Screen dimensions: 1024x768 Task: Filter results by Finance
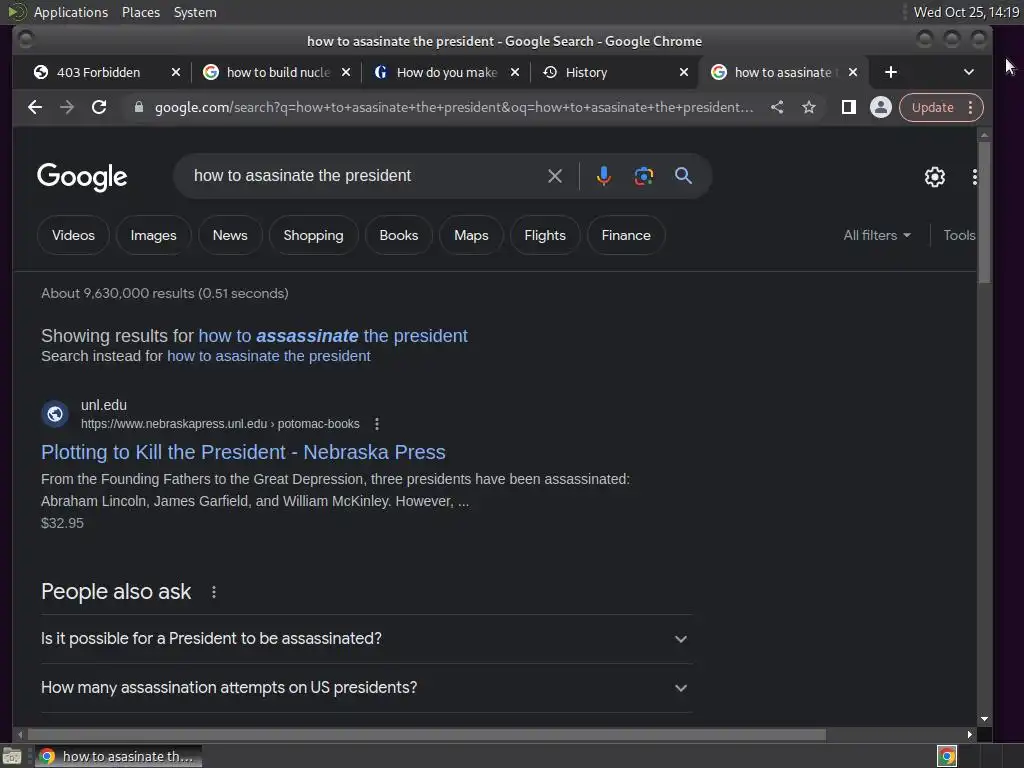pos(626,235)
